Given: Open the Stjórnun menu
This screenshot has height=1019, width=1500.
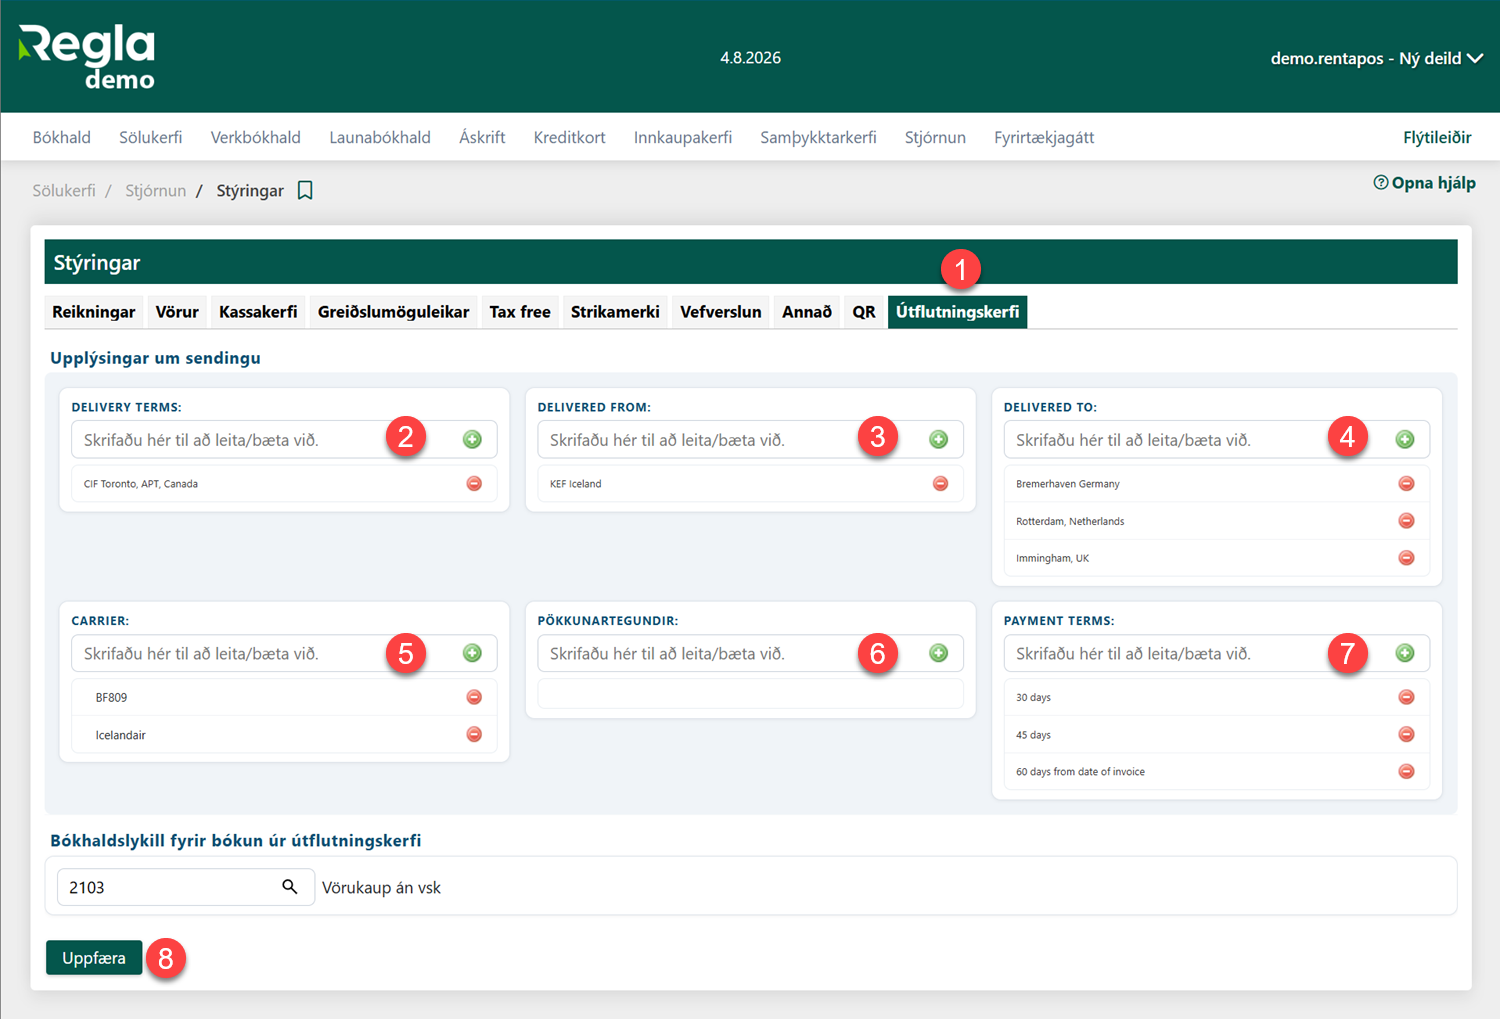Looking at the screenshot, I should 935,138.
